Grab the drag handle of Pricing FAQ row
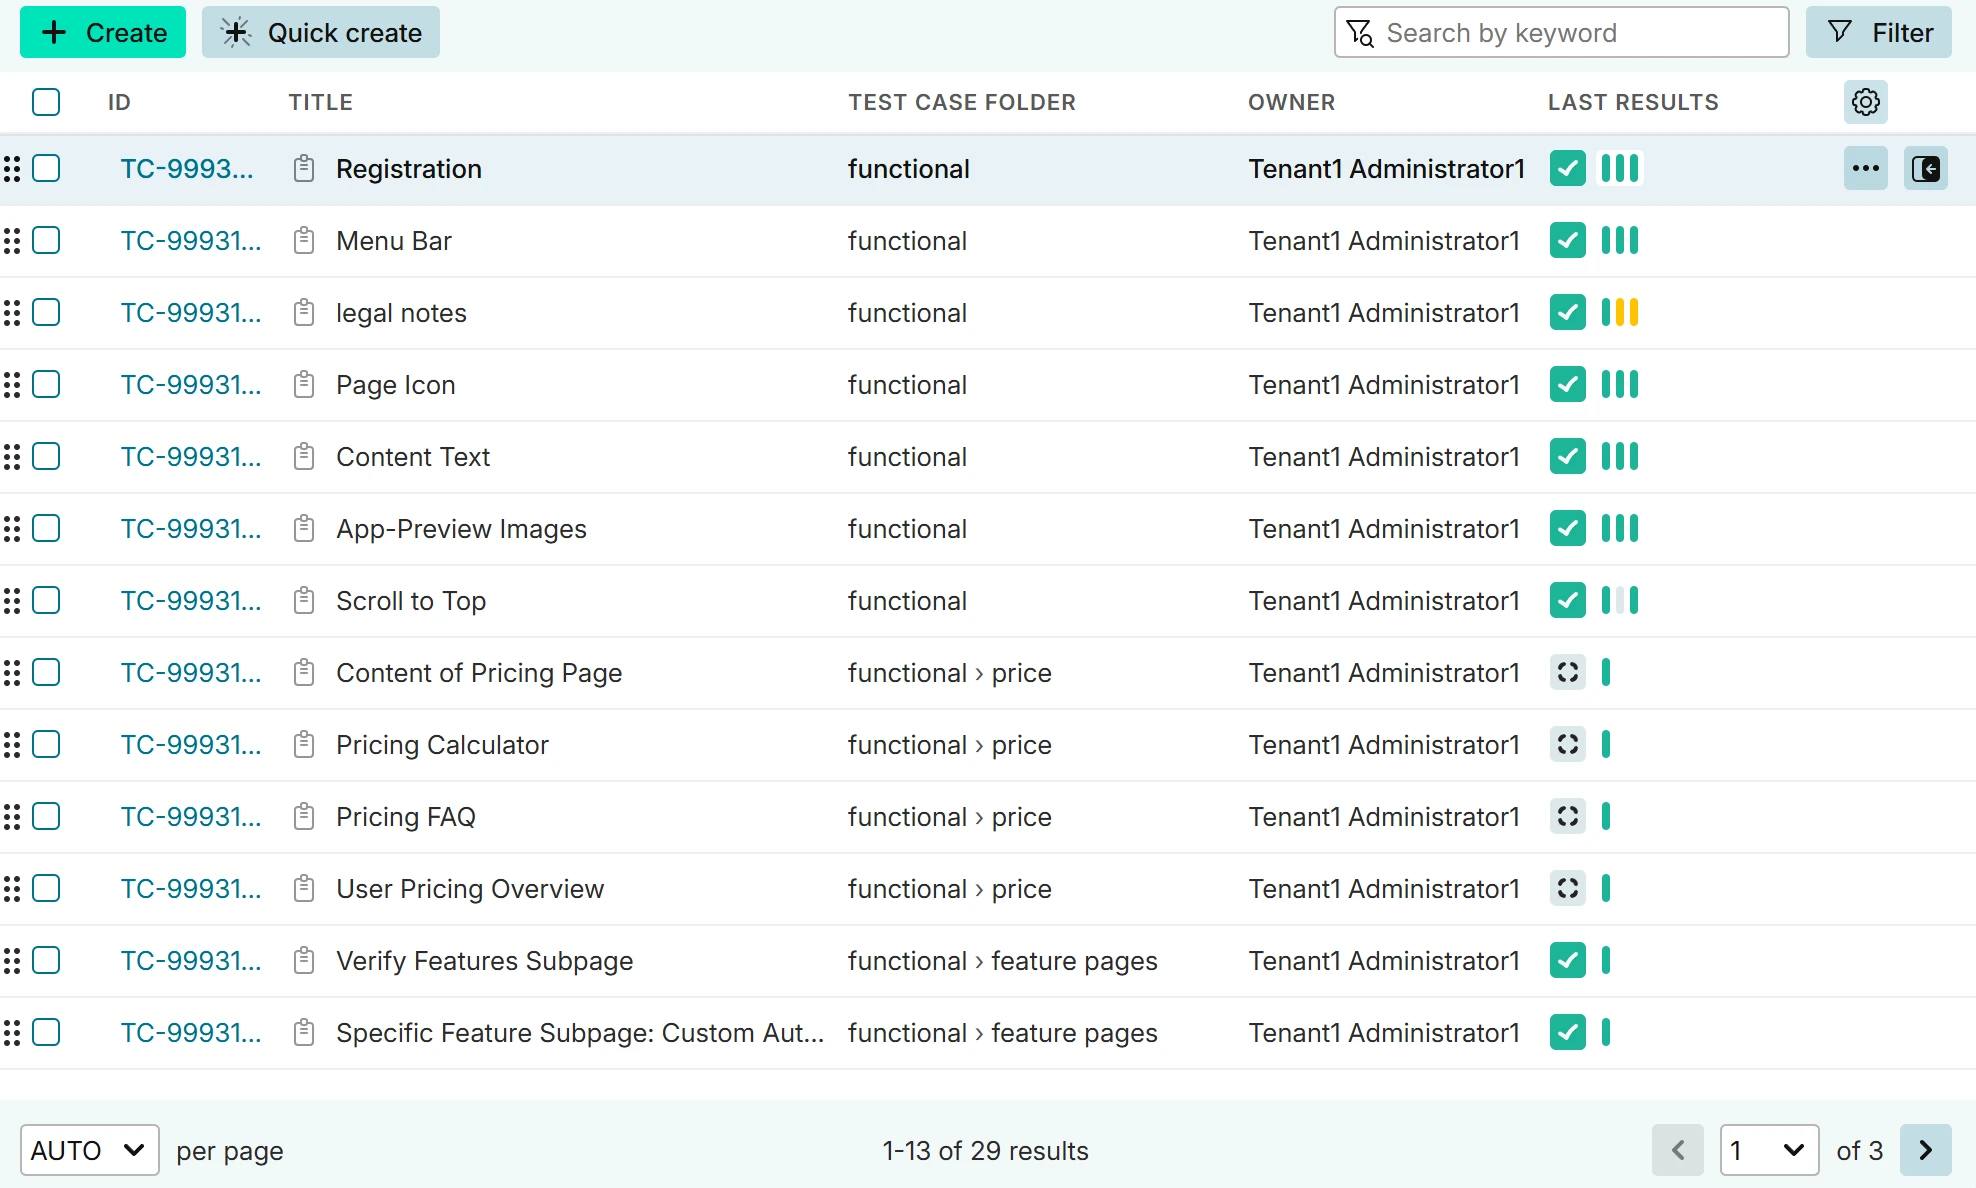Viewport: 1976px width, 1188px height. pos(12,817)
